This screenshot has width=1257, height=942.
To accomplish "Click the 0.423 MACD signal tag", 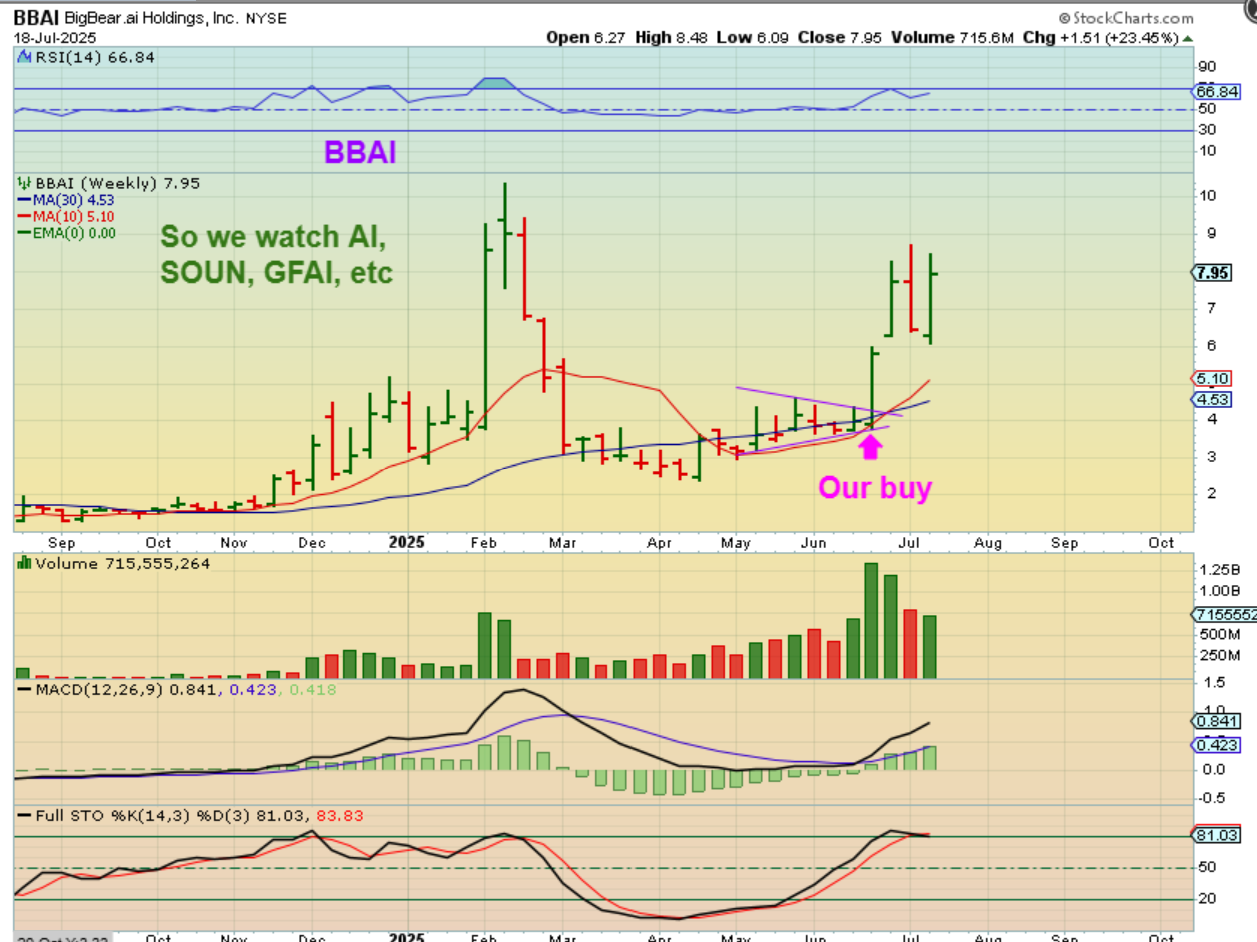I will (1217, 745).
